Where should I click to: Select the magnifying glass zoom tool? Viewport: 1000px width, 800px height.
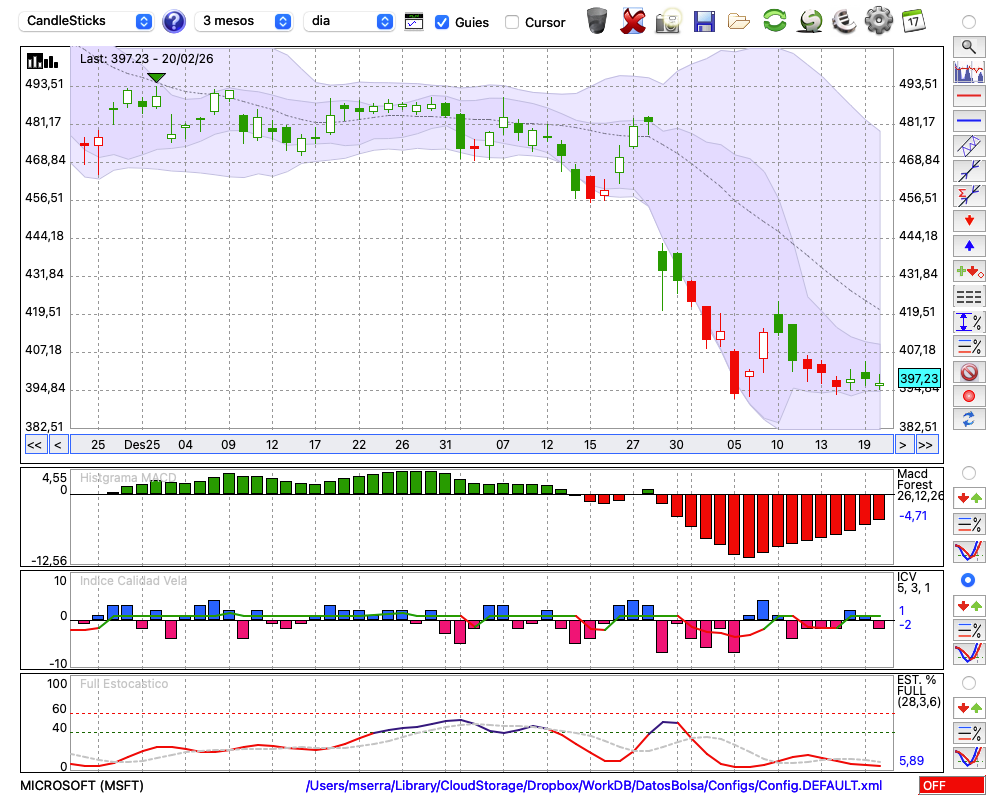[x=968, y=46]
